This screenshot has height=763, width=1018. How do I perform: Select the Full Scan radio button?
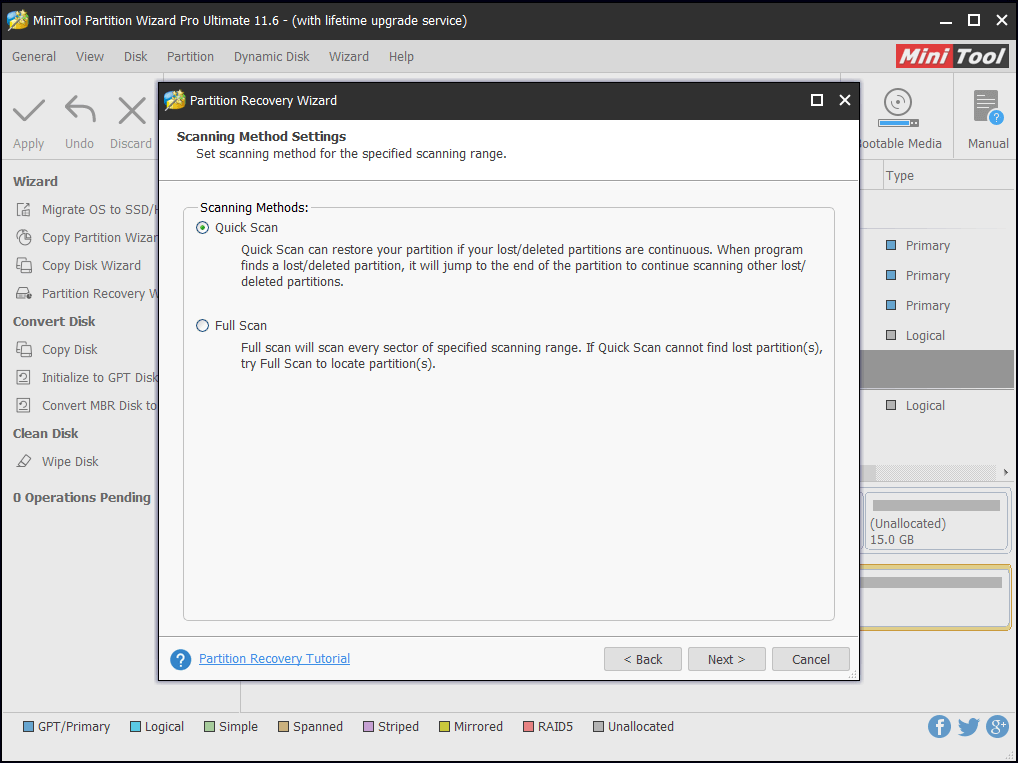(203, 325)
